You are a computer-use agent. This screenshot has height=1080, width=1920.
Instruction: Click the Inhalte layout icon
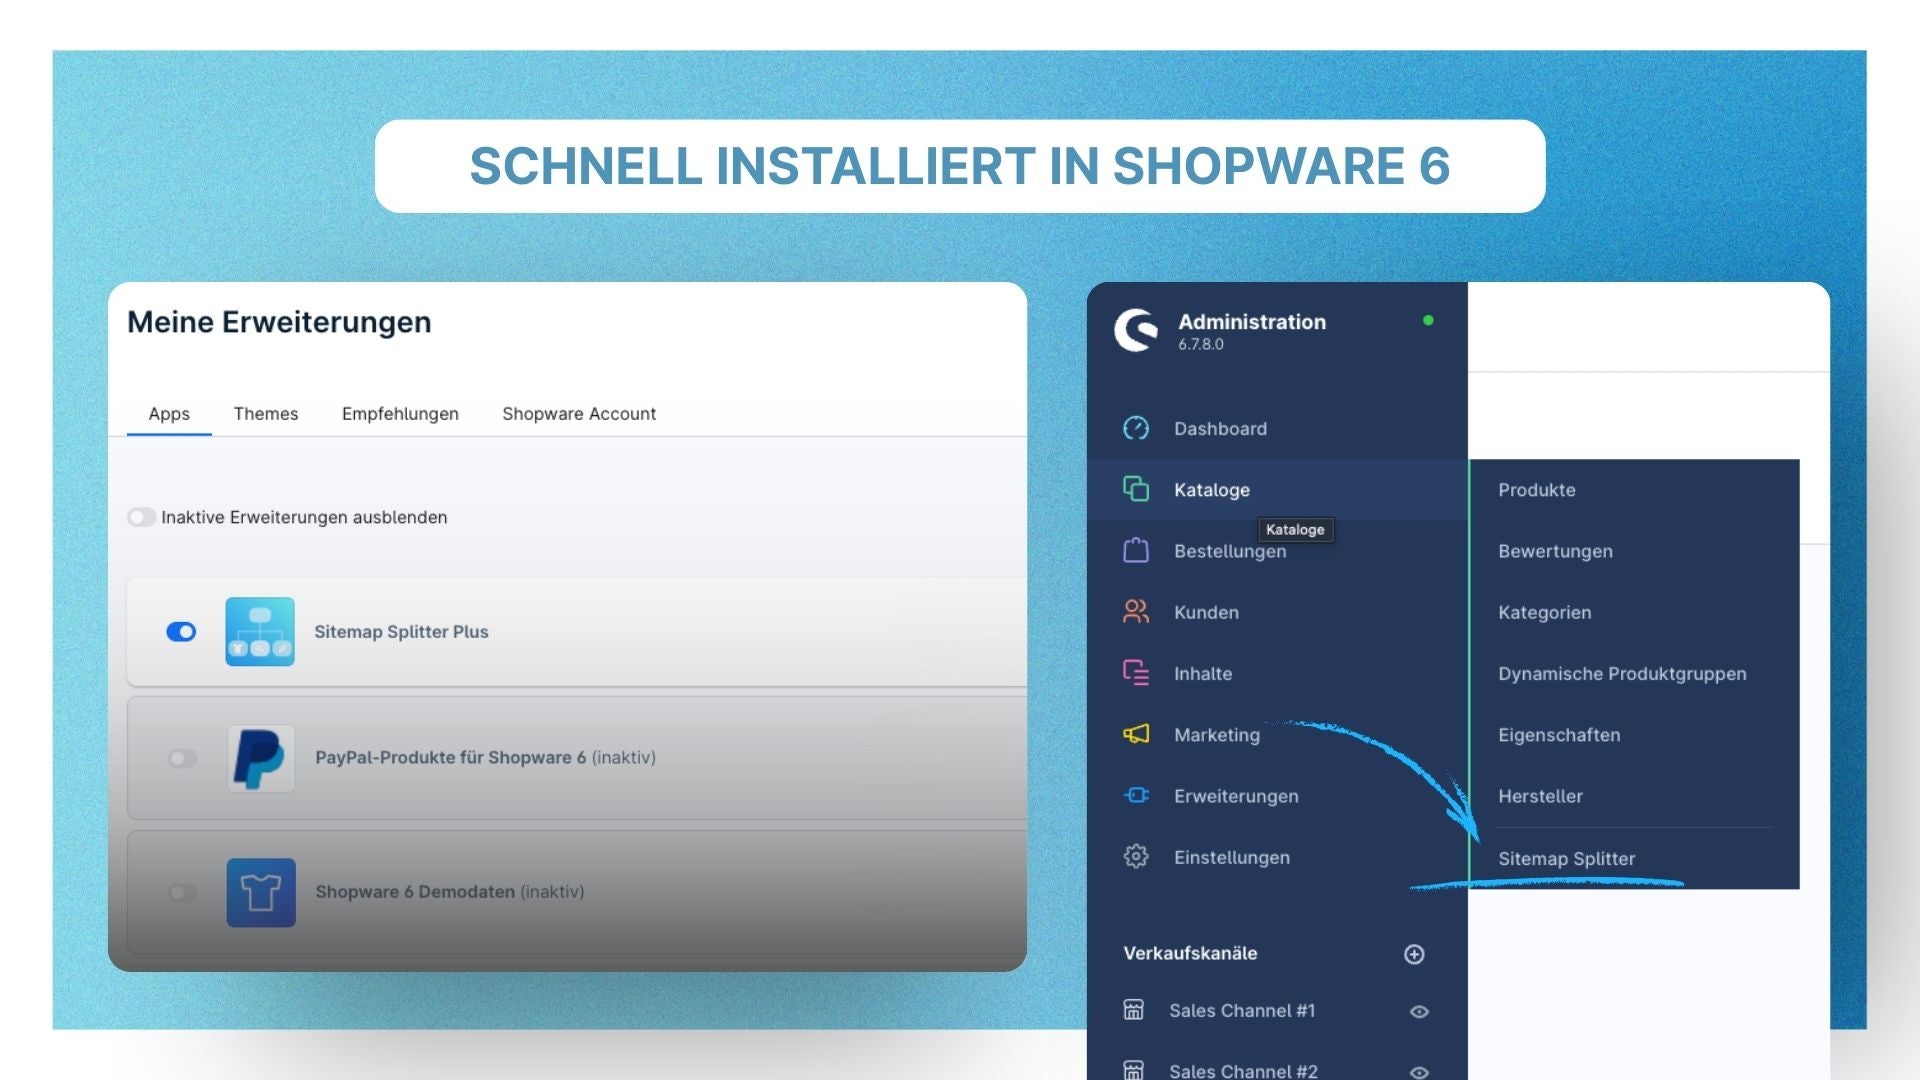pos(1136,673)
